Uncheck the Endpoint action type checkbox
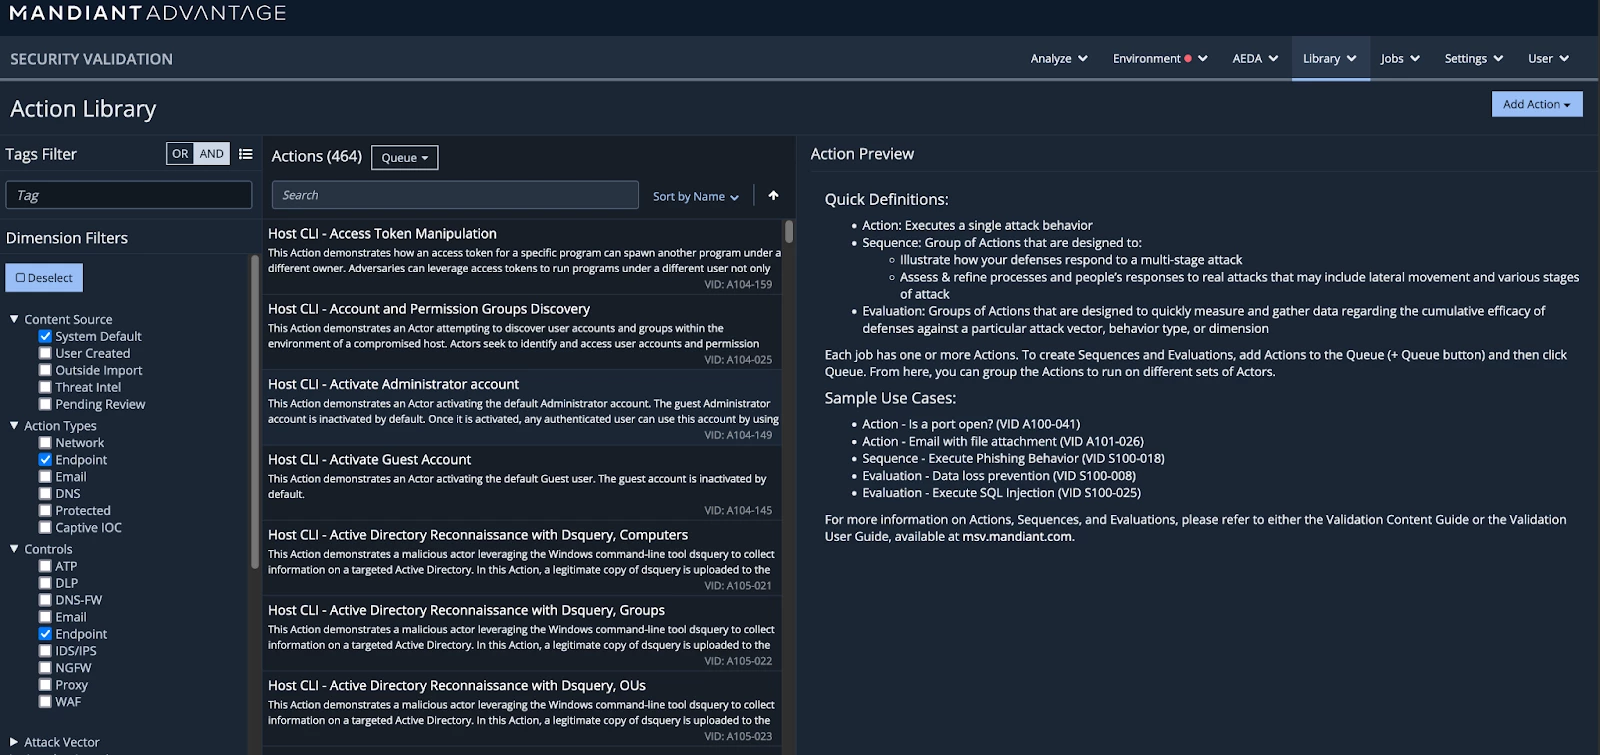The width and height of the screenshot is (1600, 755). (x=45, y=459)
